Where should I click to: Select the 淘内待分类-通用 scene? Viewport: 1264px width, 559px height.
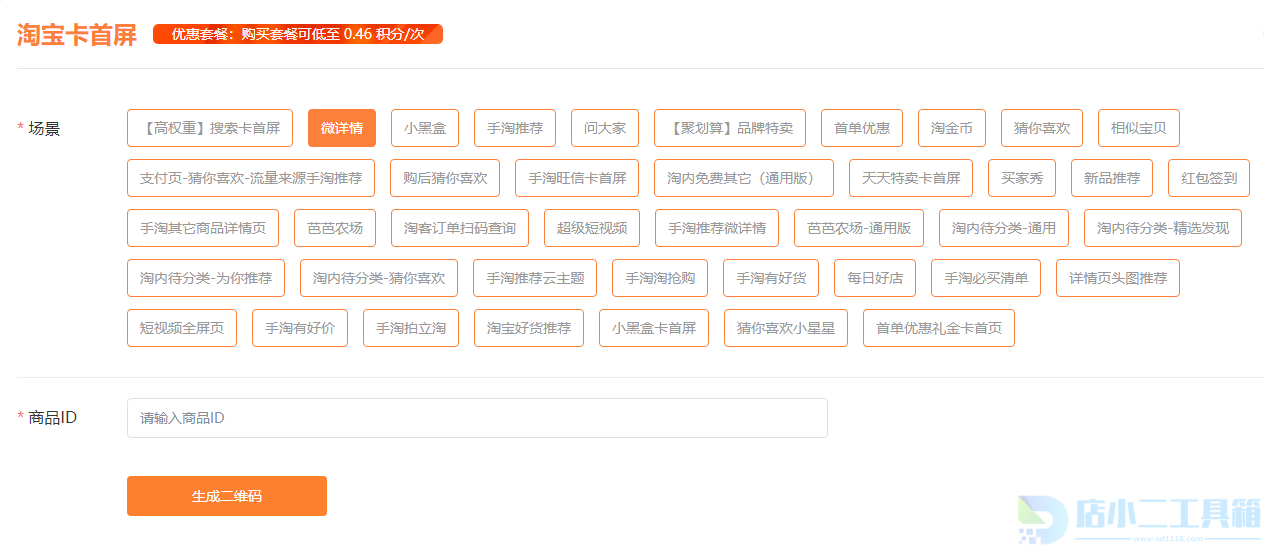(1004, 228)
